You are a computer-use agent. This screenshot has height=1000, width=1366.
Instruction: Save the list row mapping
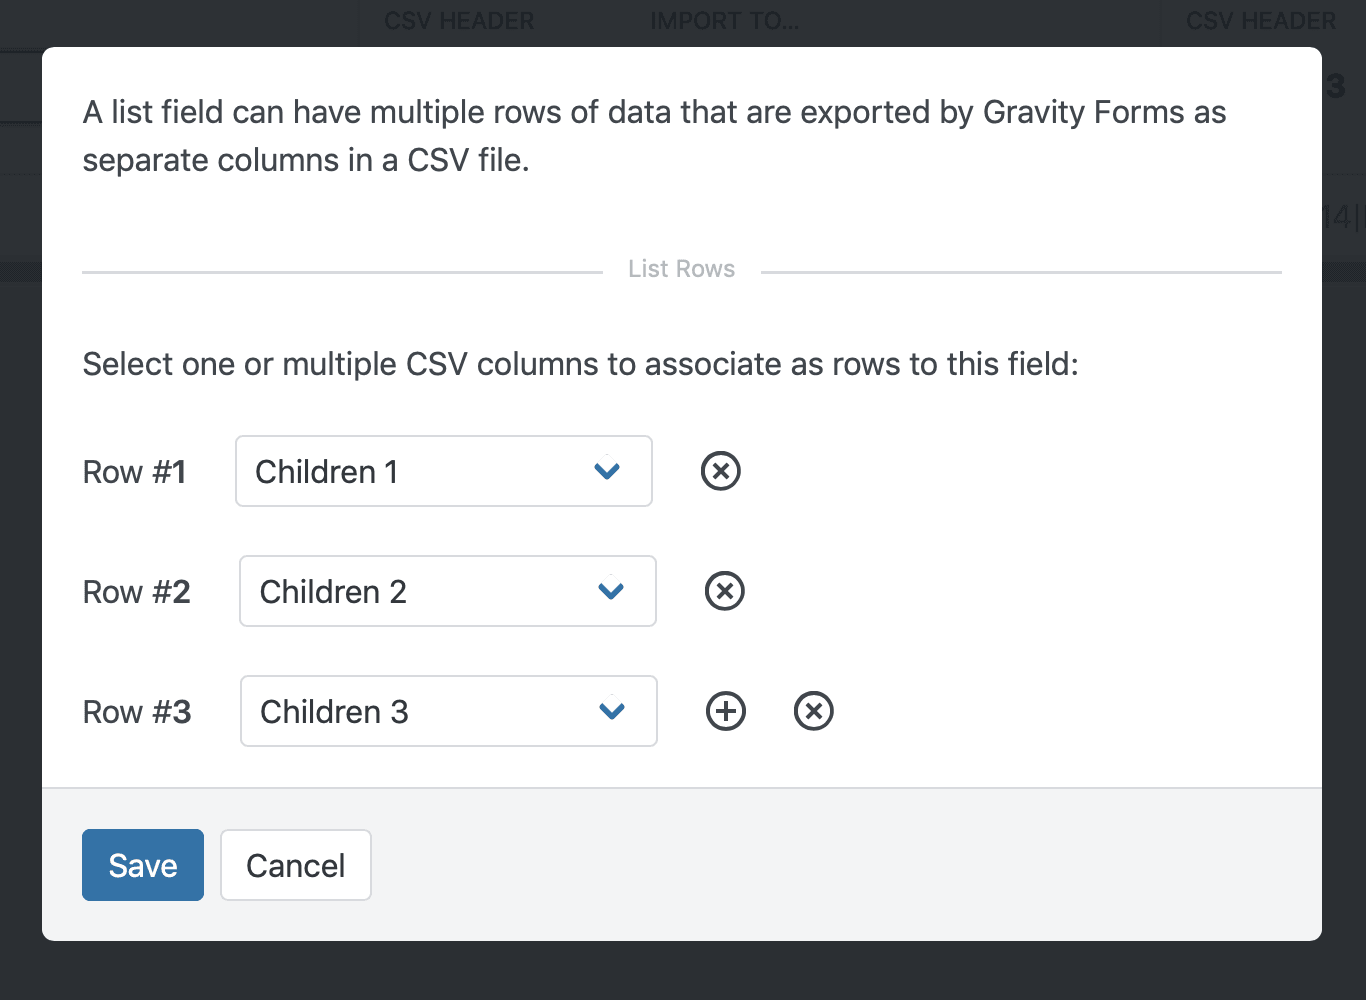pyautogui.click(x=142, y=864)
